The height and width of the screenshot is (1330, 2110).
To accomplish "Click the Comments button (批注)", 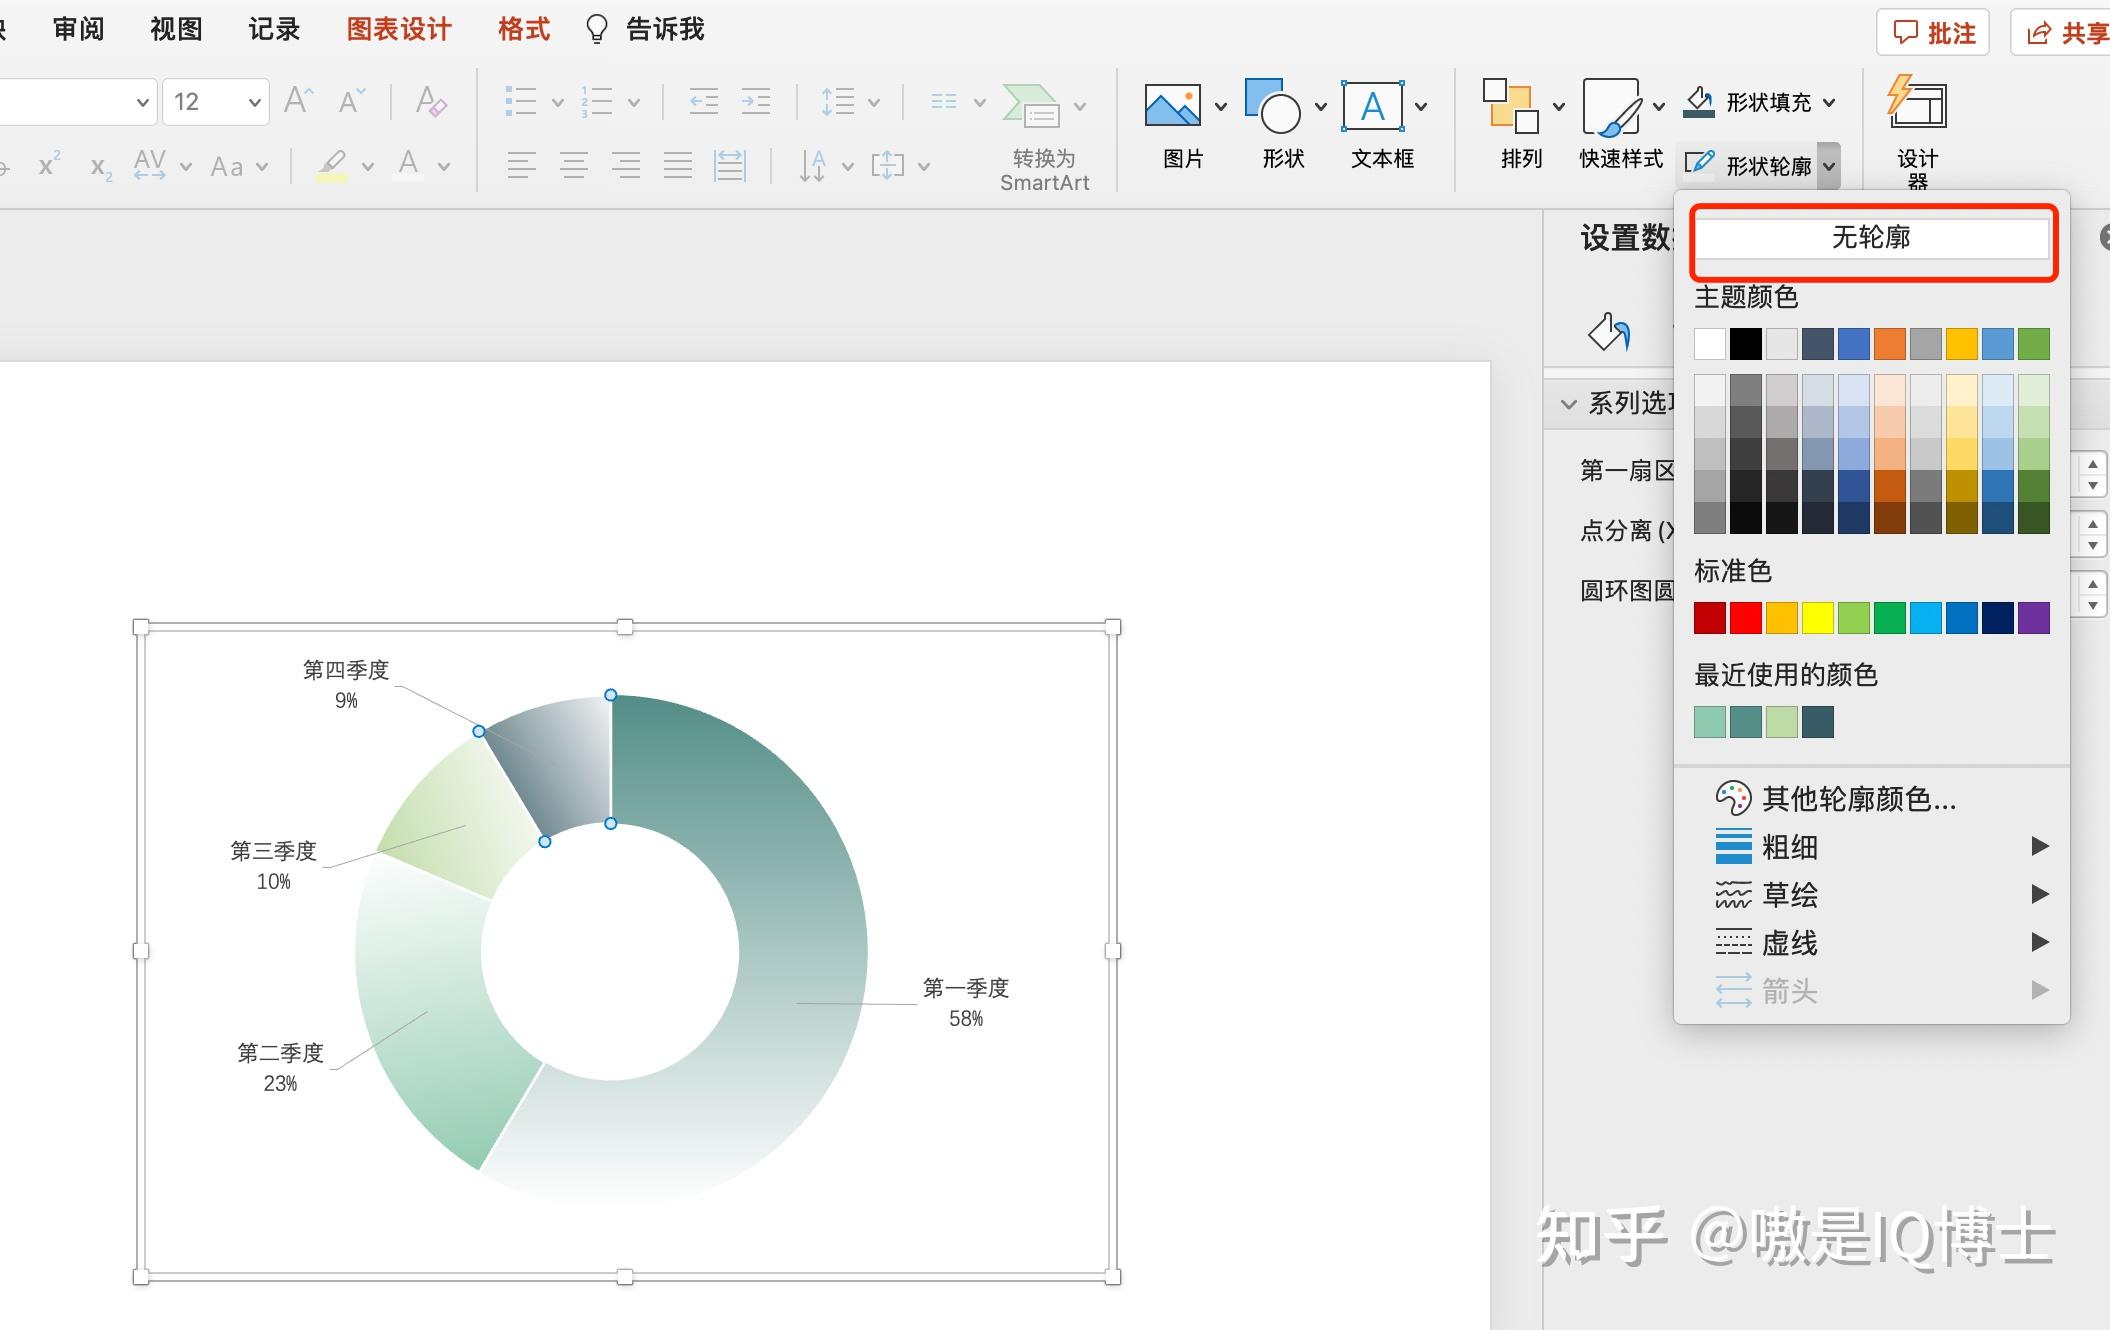I will coord(1933,33).
